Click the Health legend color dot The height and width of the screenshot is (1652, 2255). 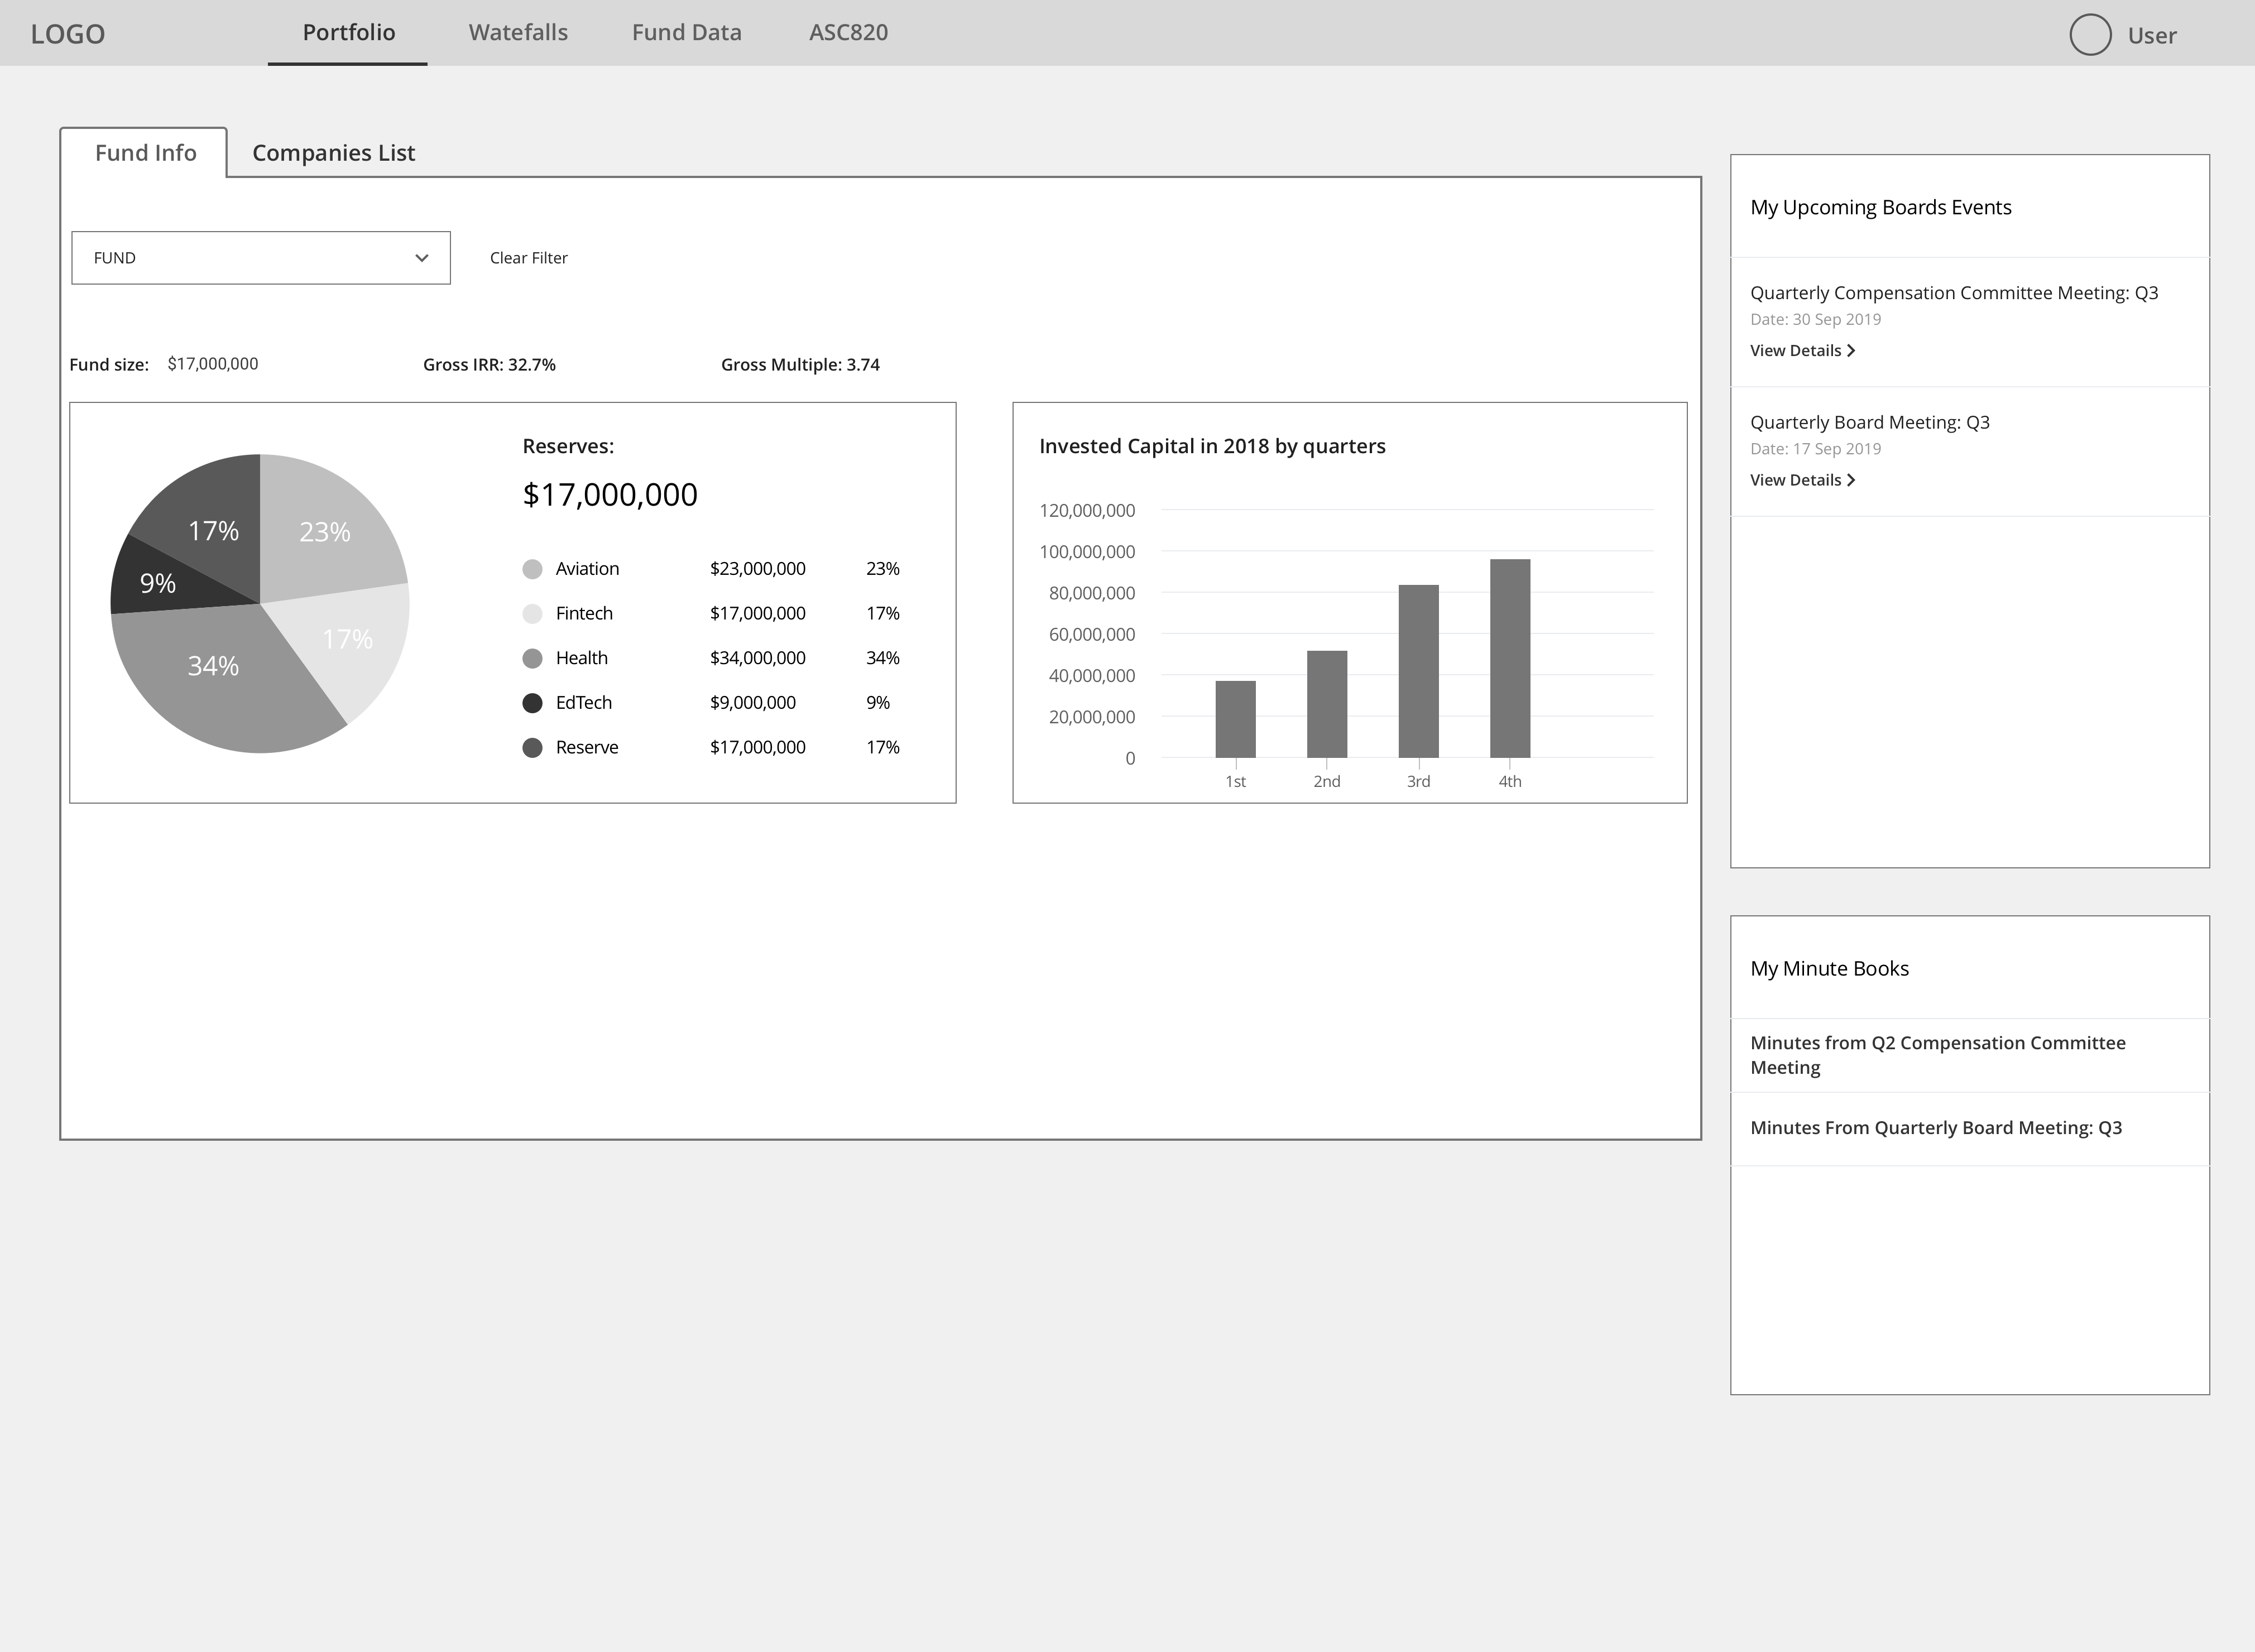click(x=532, y=658)
